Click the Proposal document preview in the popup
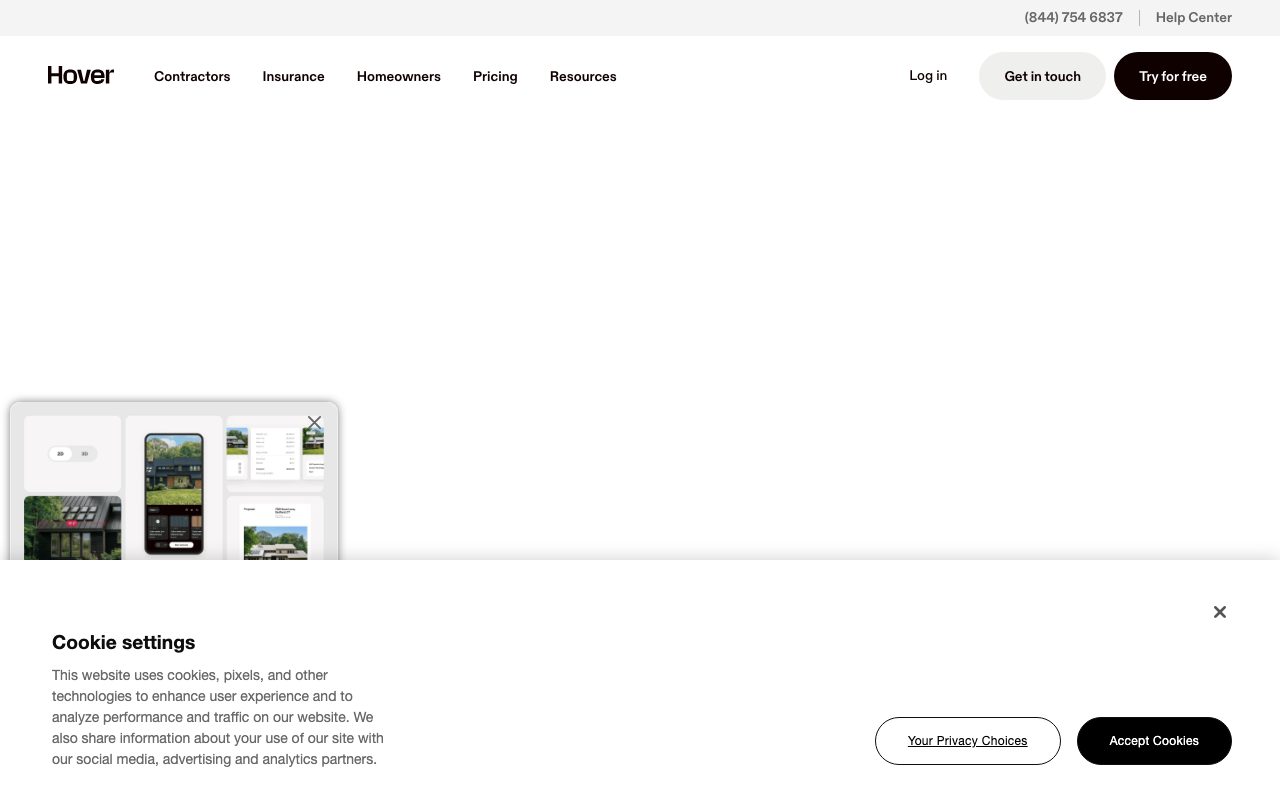Image resolution: width=1280 pixels, height=800 pixels. [x=275, y=529]
